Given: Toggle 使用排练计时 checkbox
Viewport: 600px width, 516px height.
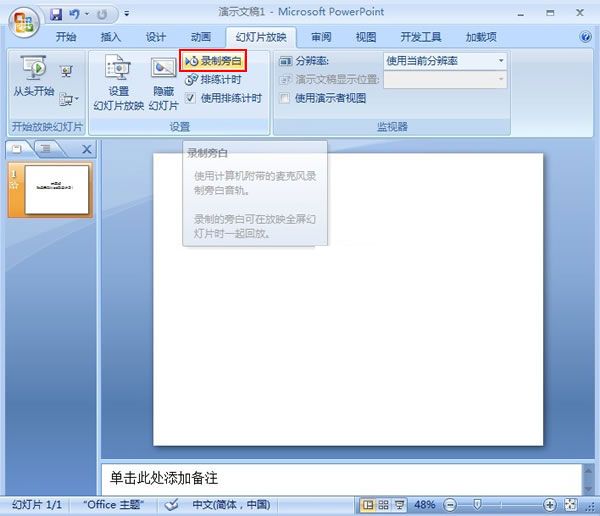Looking at the screenshot, I should (x=190, y=98).
